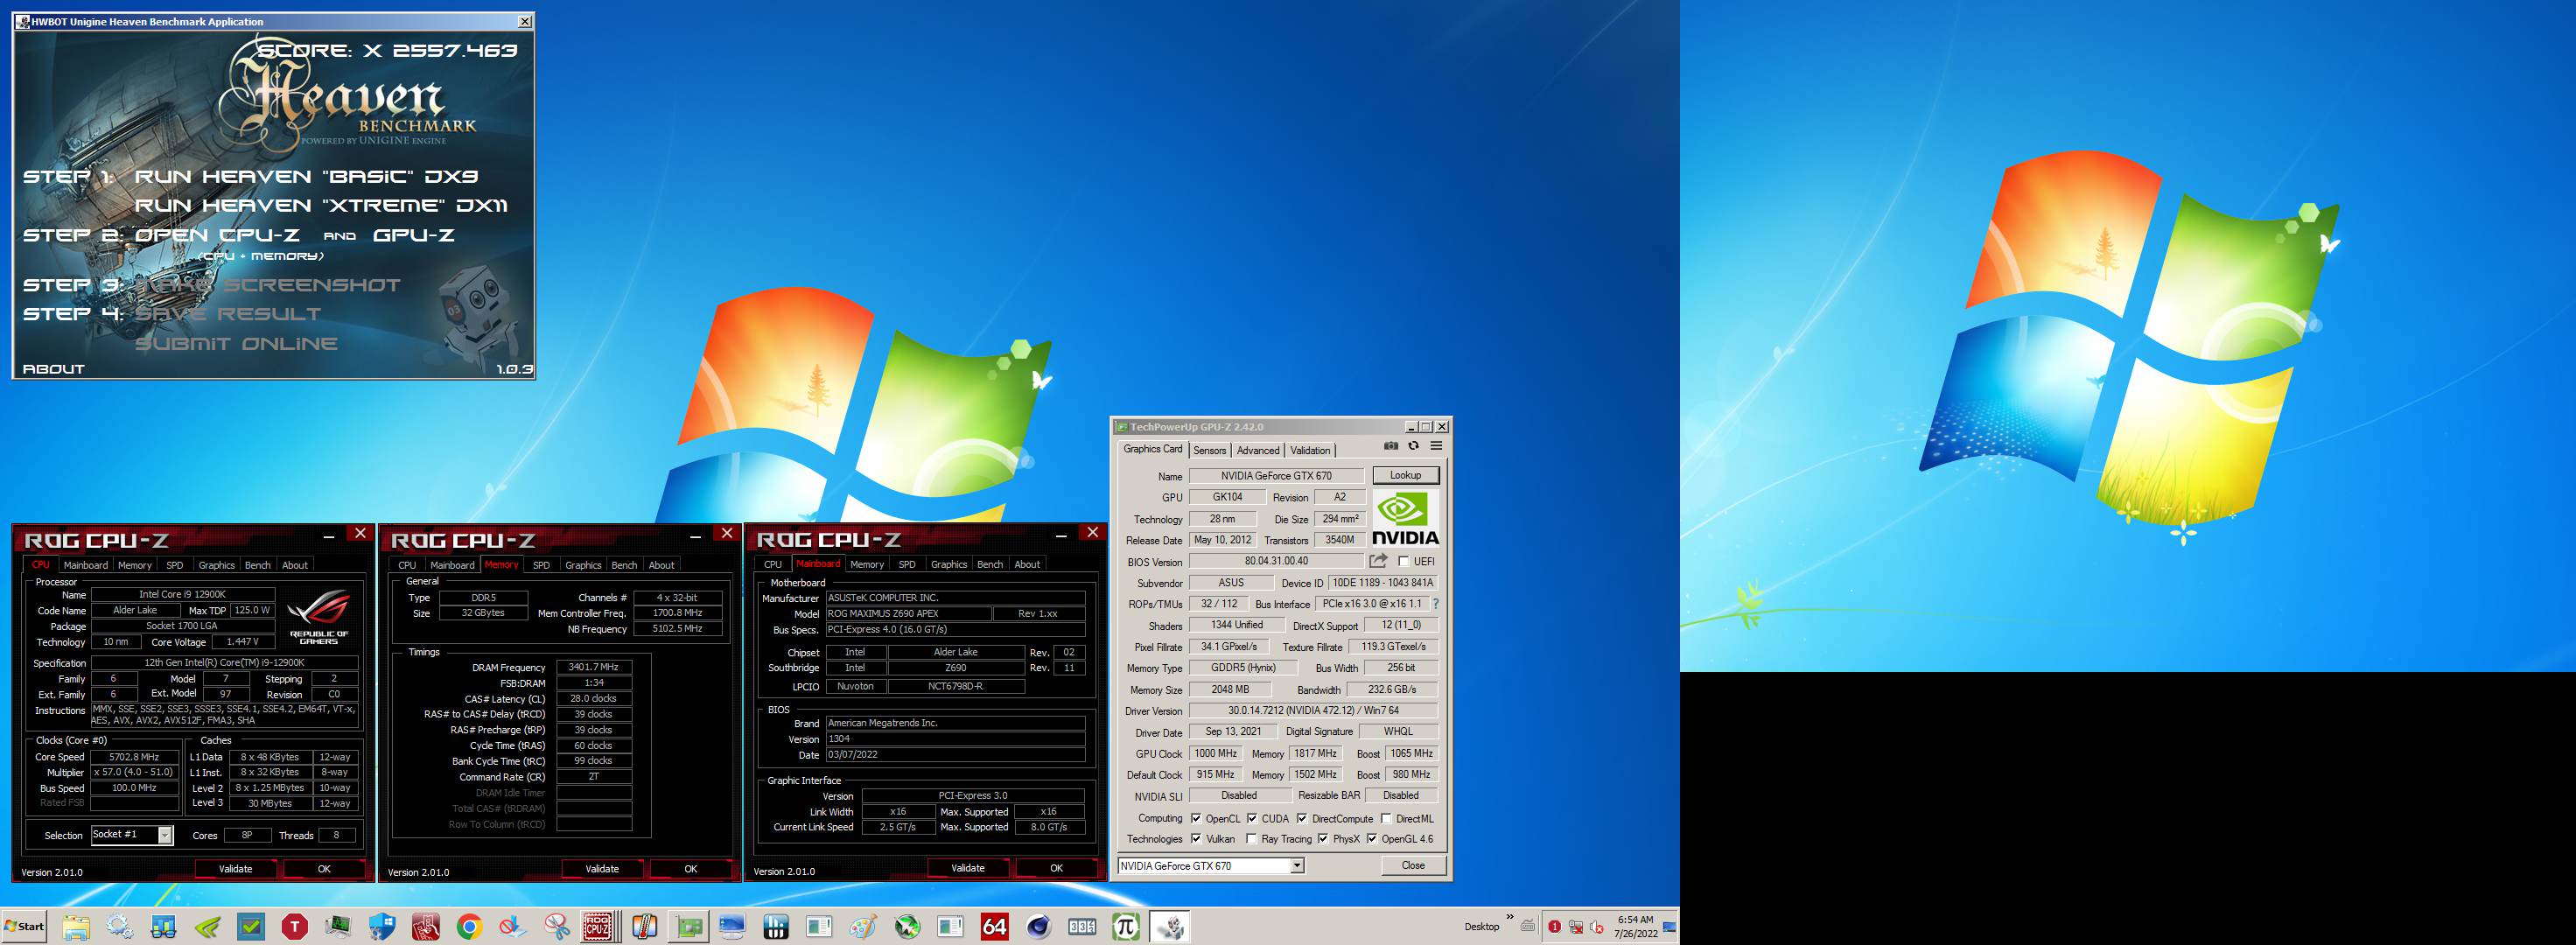Click About in the Heaven benchmark window
The image size is (2576, 945).
(53, 369)
